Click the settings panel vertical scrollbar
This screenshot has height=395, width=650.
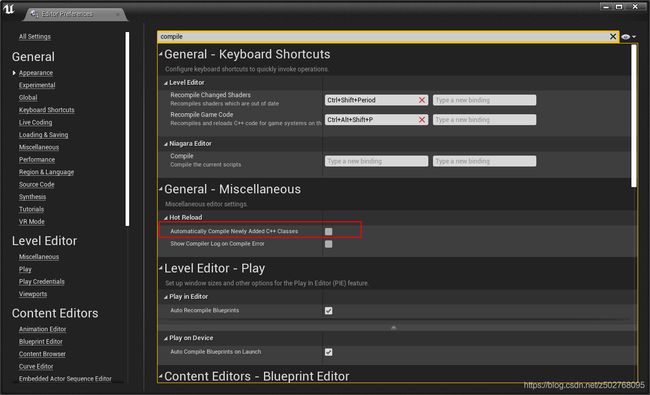[x=633, y=116]
